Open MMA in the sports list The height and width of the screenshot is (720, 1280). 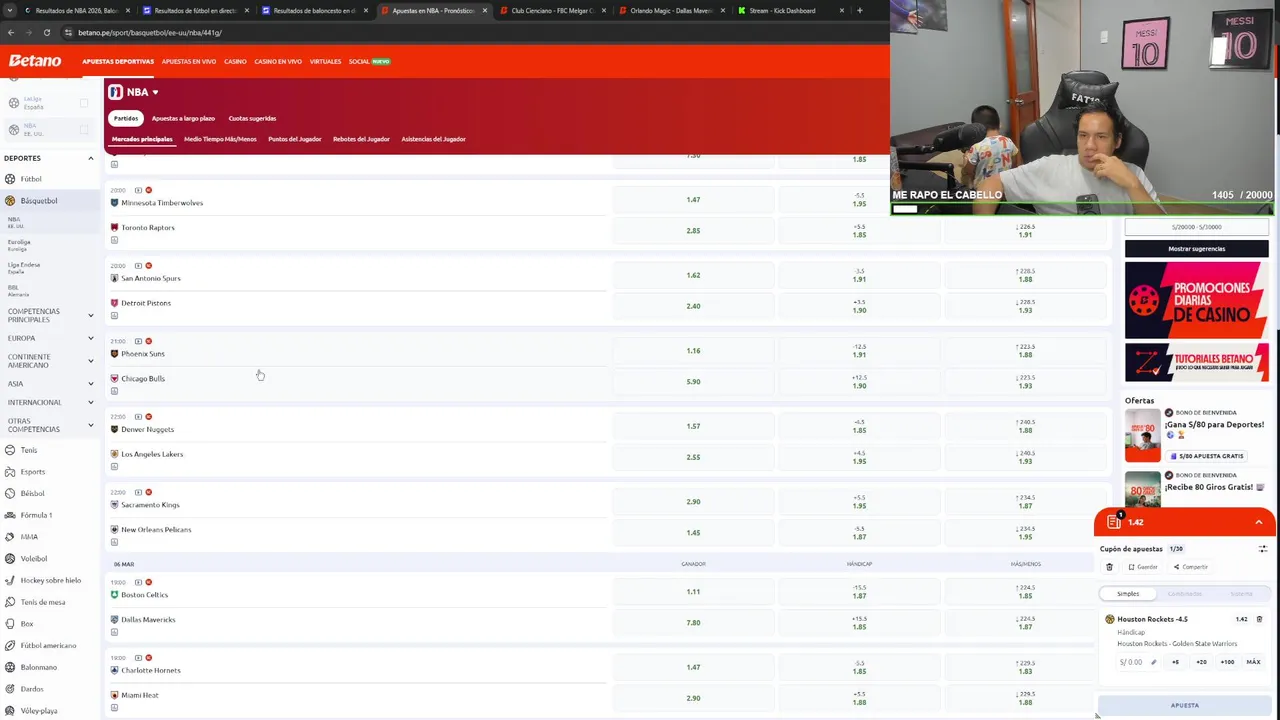[x=29, y=537]
